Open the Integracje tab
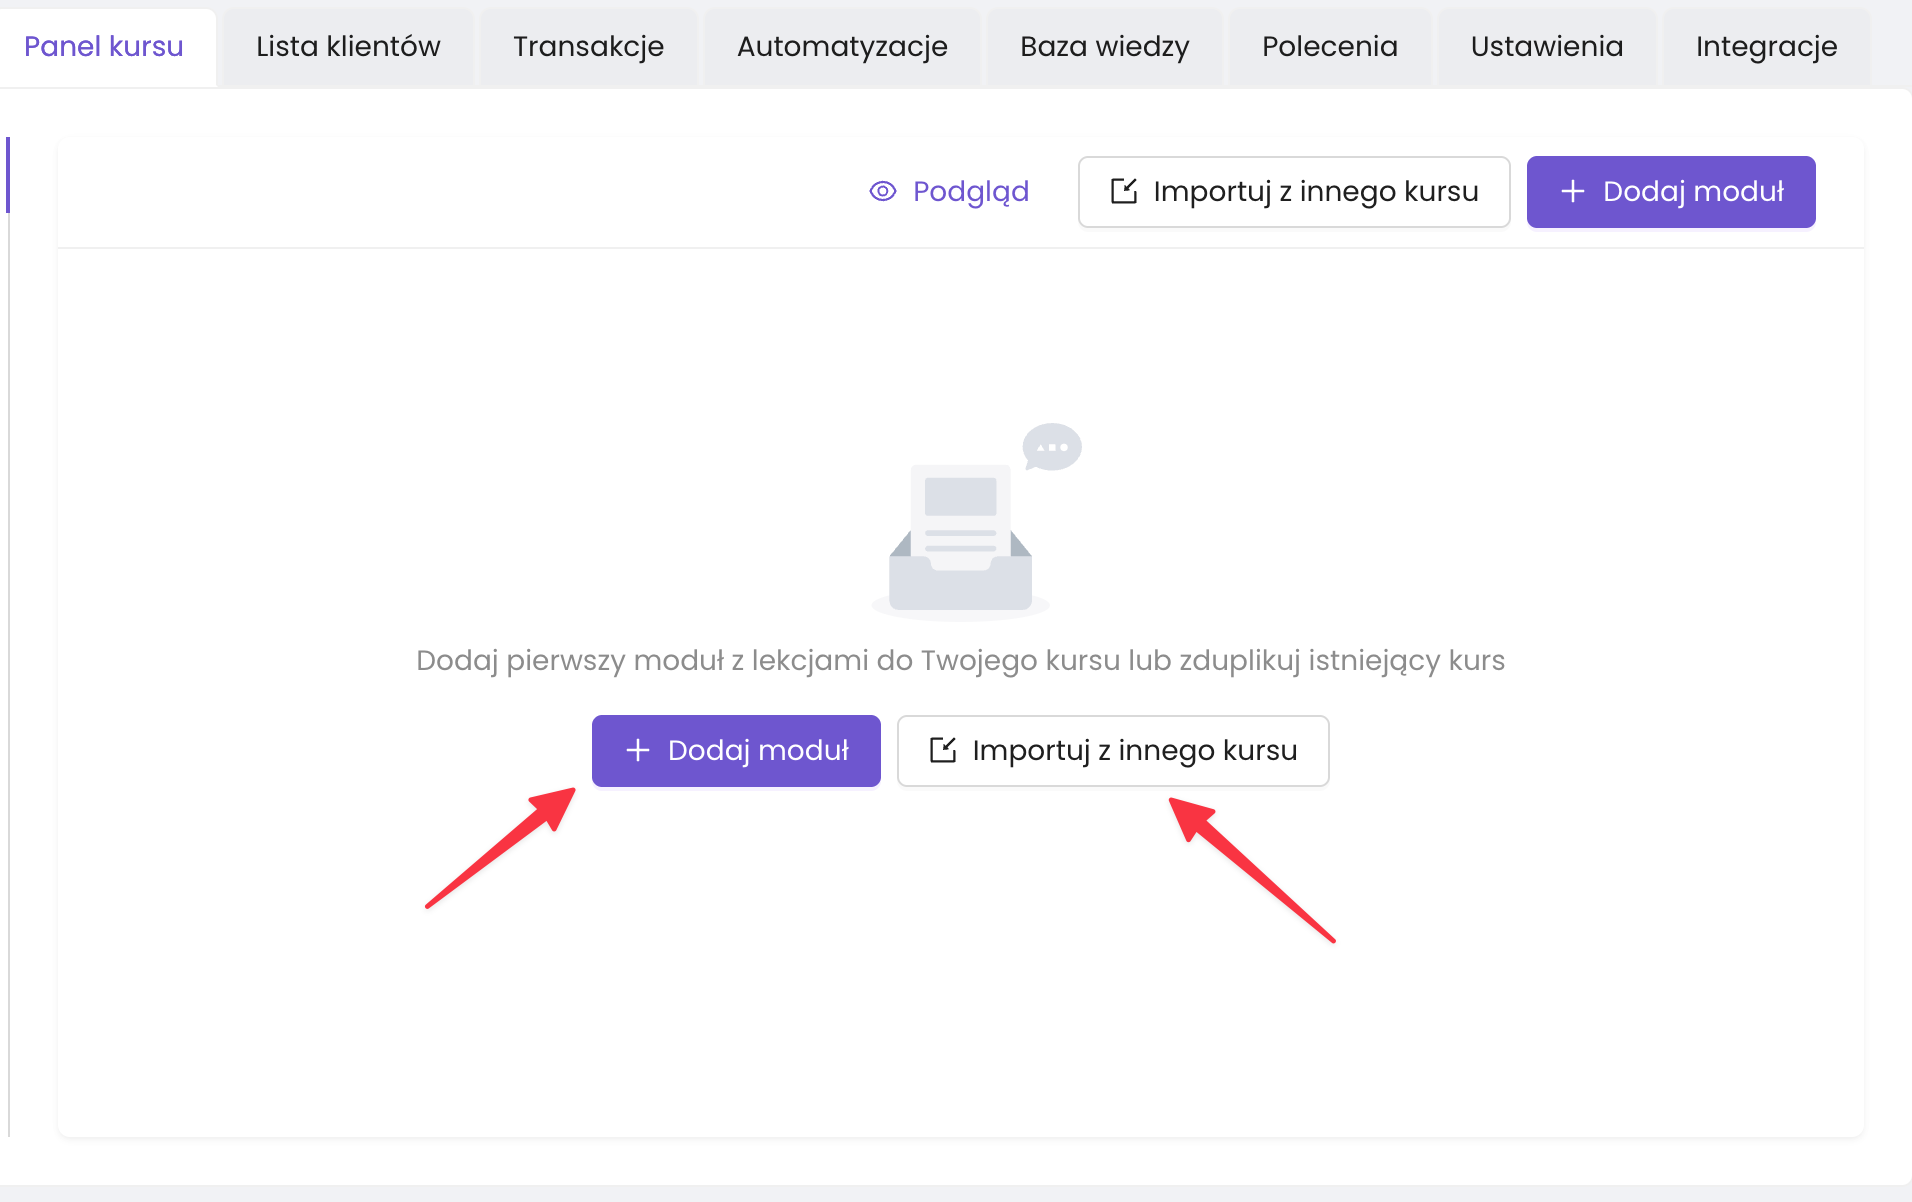Image resolution: width=1912 pixels, height=1202 pixels. [1766, 46]
